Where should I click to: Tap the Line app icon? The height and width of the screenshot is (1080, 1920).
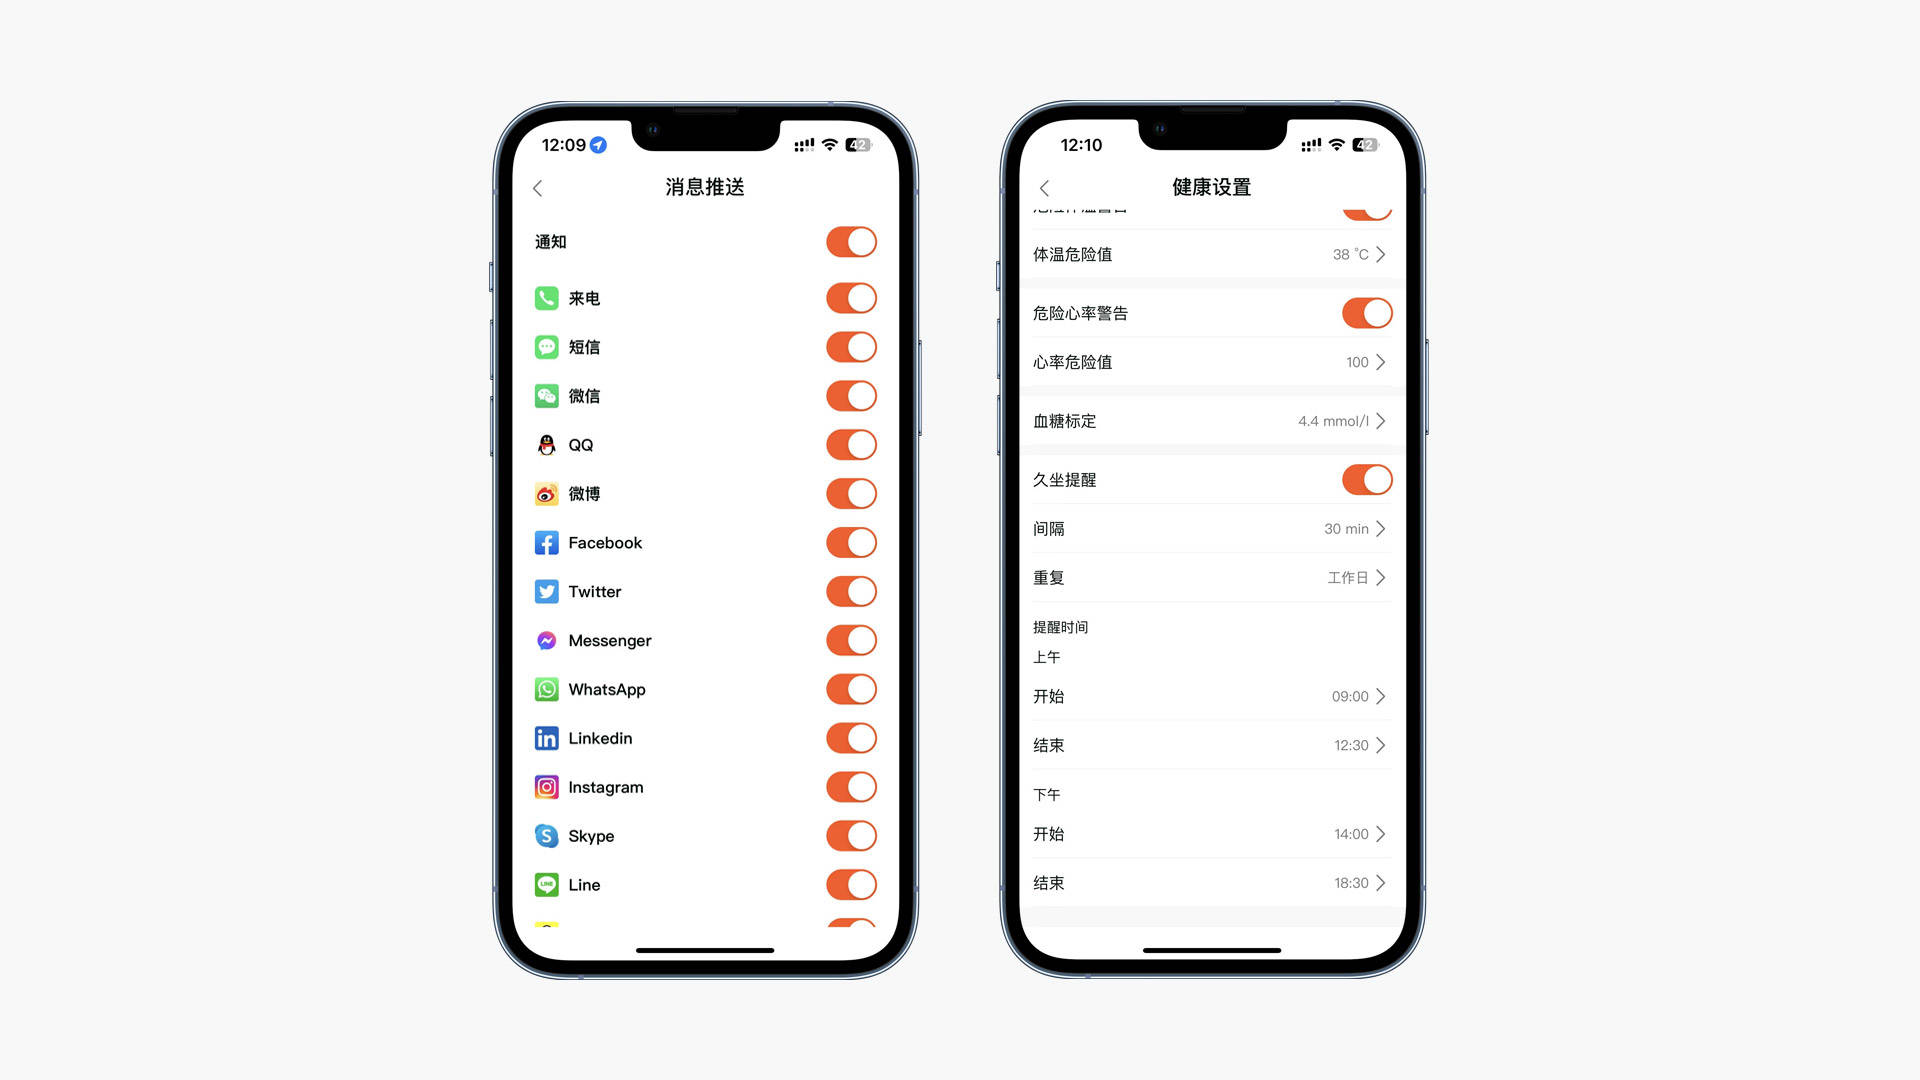[545, 884]
